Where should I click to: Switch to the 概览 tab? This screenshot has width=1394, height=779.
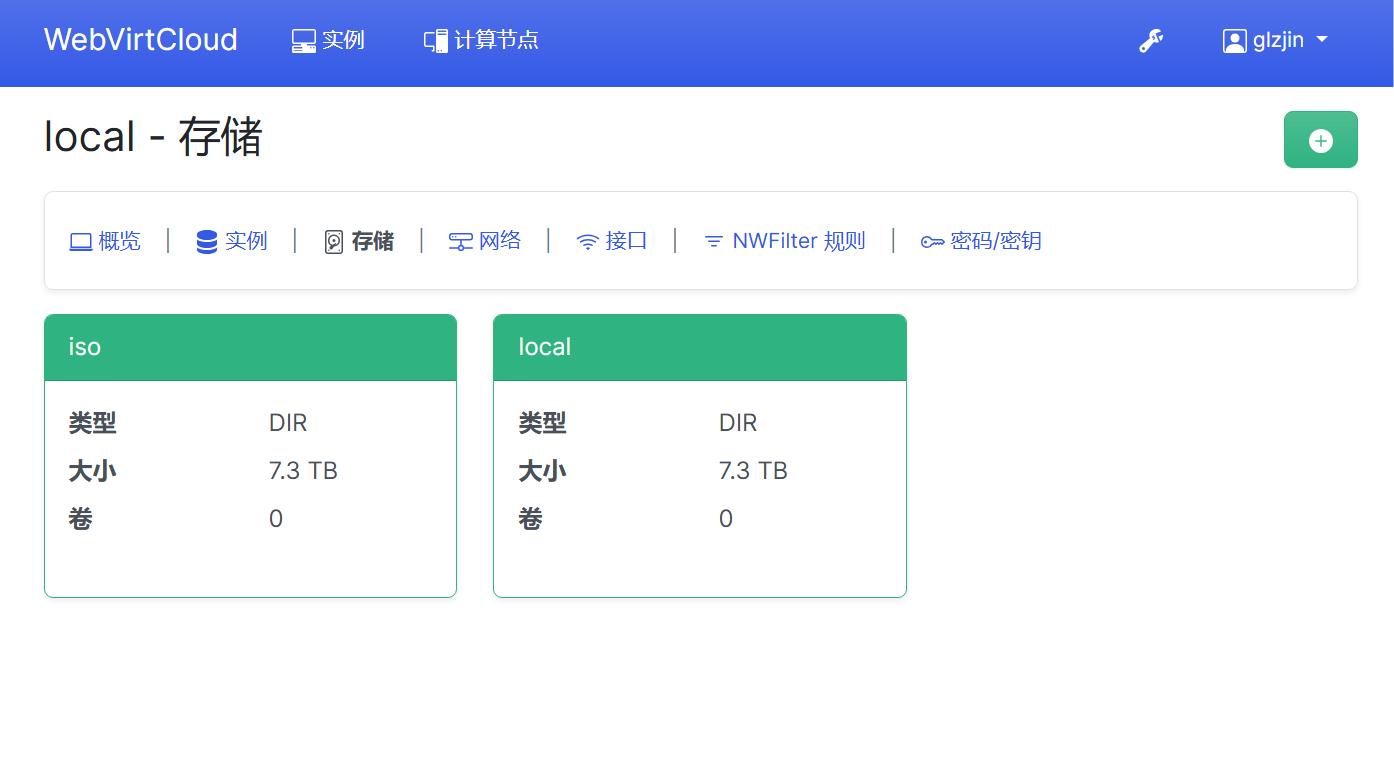point(119,241)
